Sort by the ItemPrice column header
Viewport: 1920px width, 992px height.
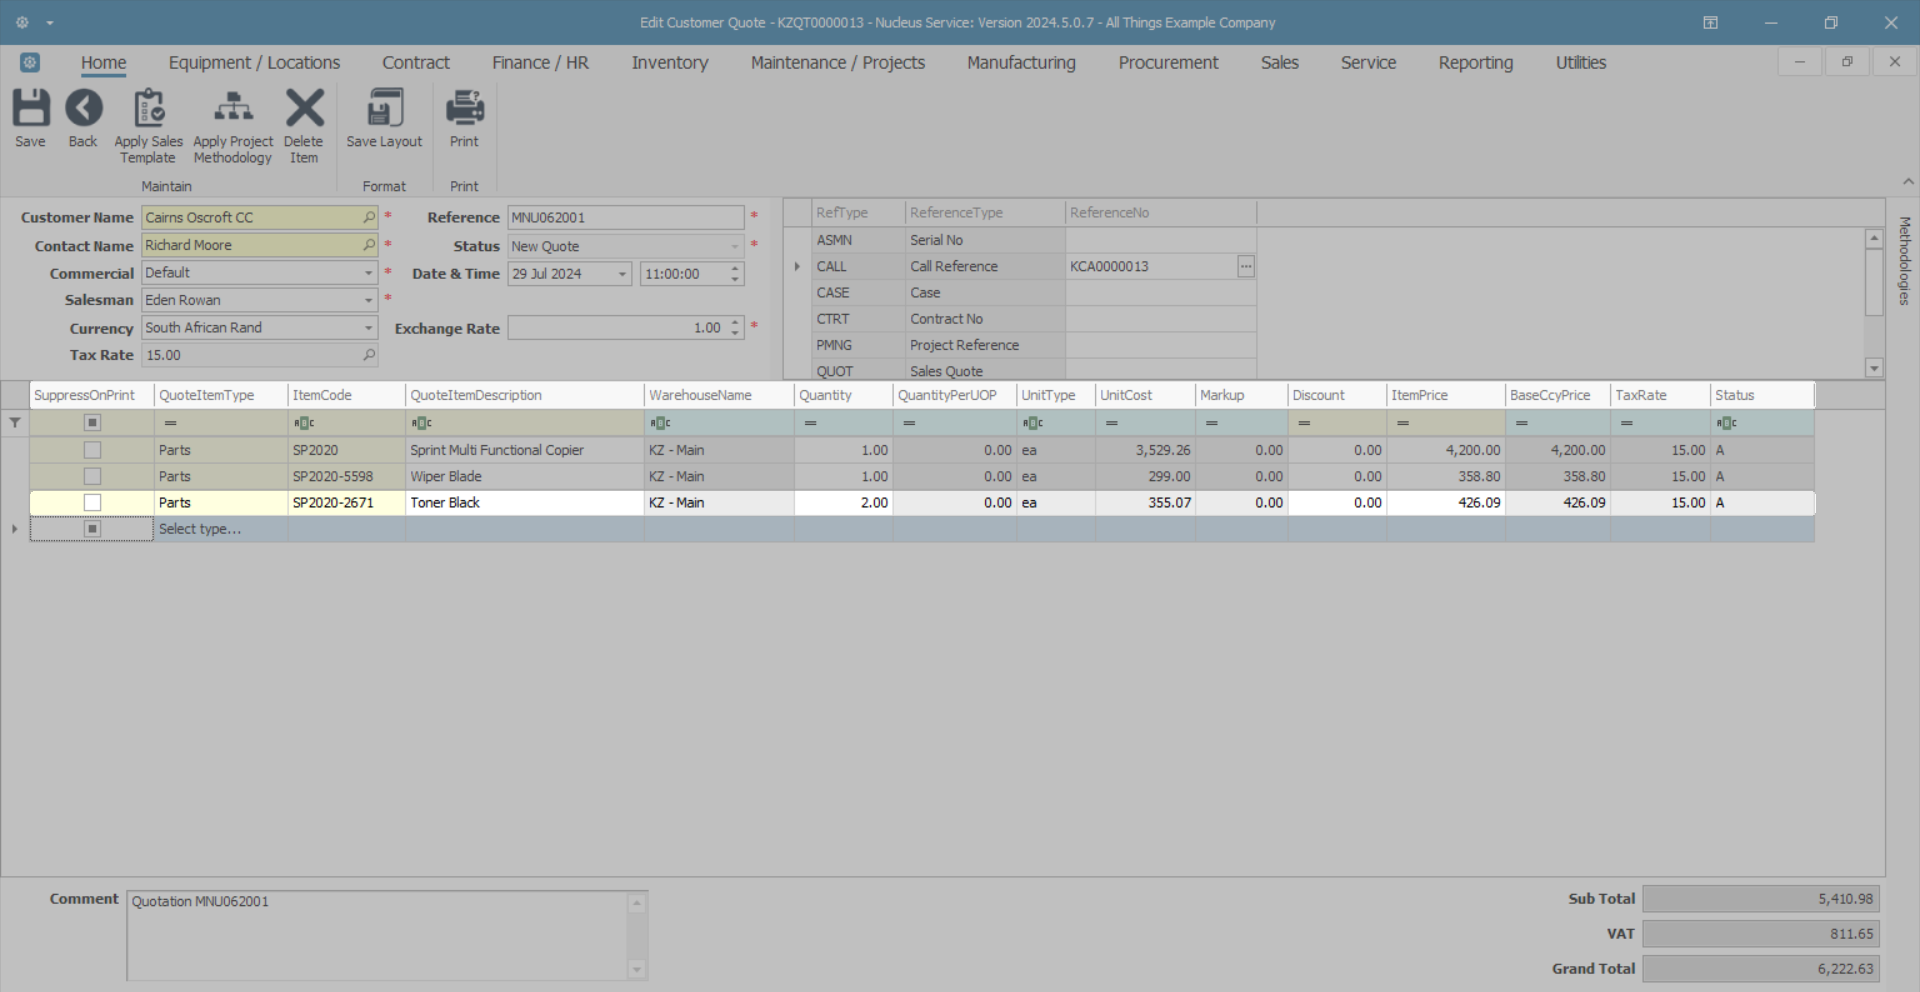coord(1445,395)
